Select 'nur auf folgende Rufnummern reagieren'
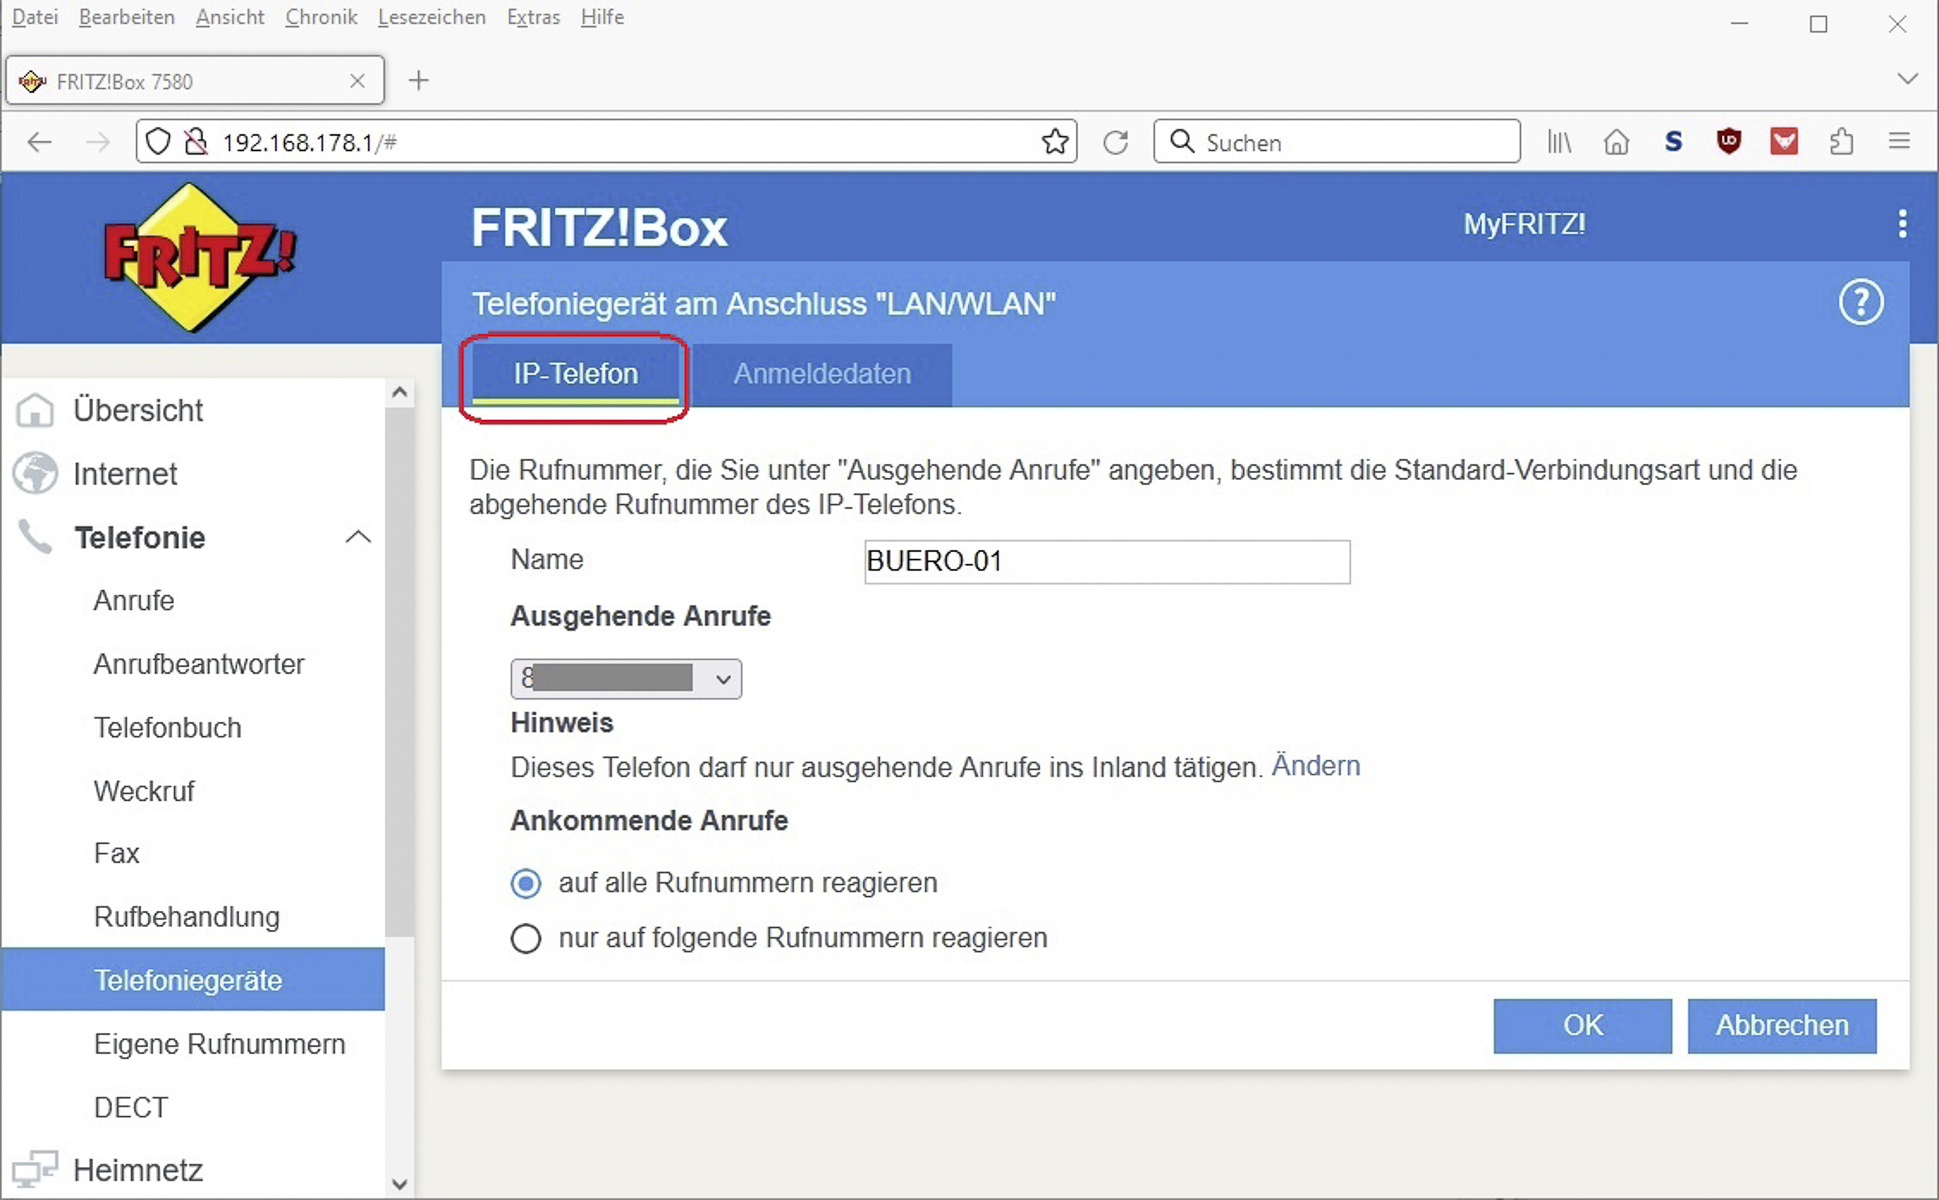Viewport: 1939px width, 1200px height. tap(526, 938)
